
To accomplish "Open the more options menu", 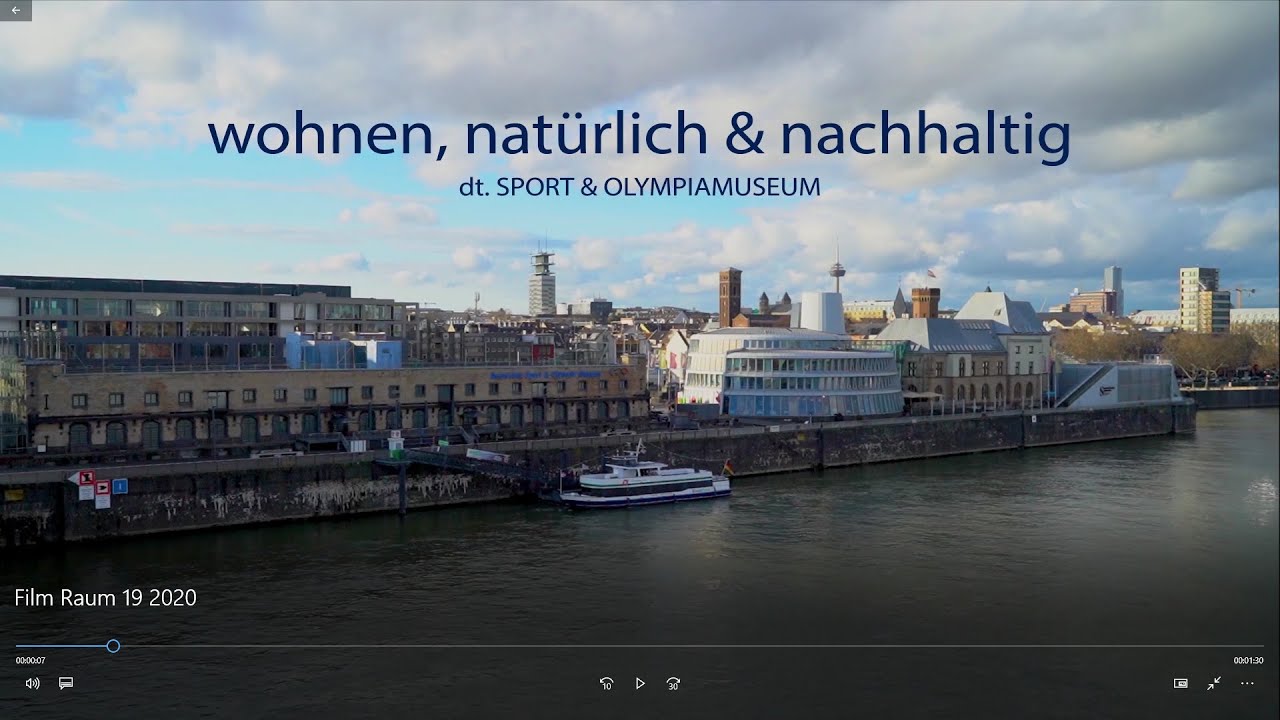I will 1247,683.
